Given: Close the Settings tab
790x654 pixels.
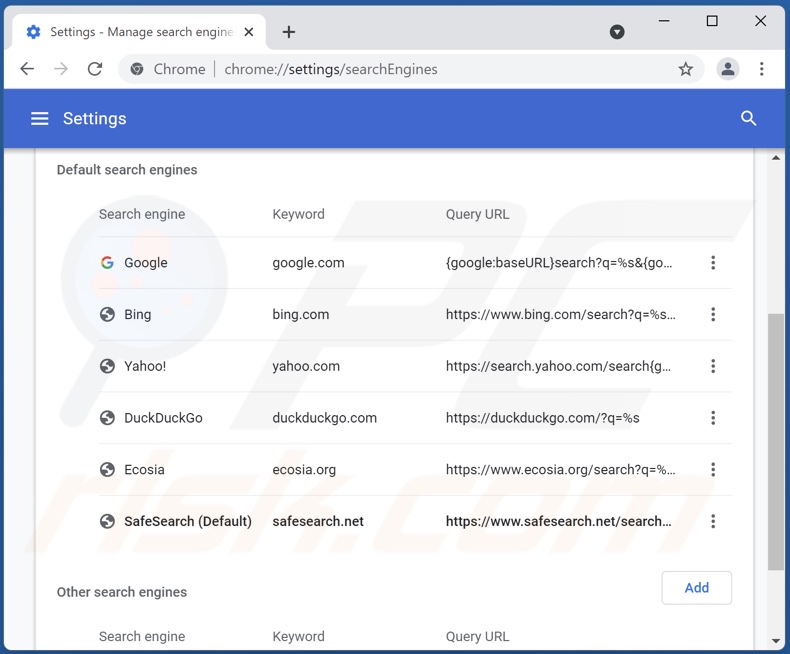Looking at the screenshot, I should [248, 32].
